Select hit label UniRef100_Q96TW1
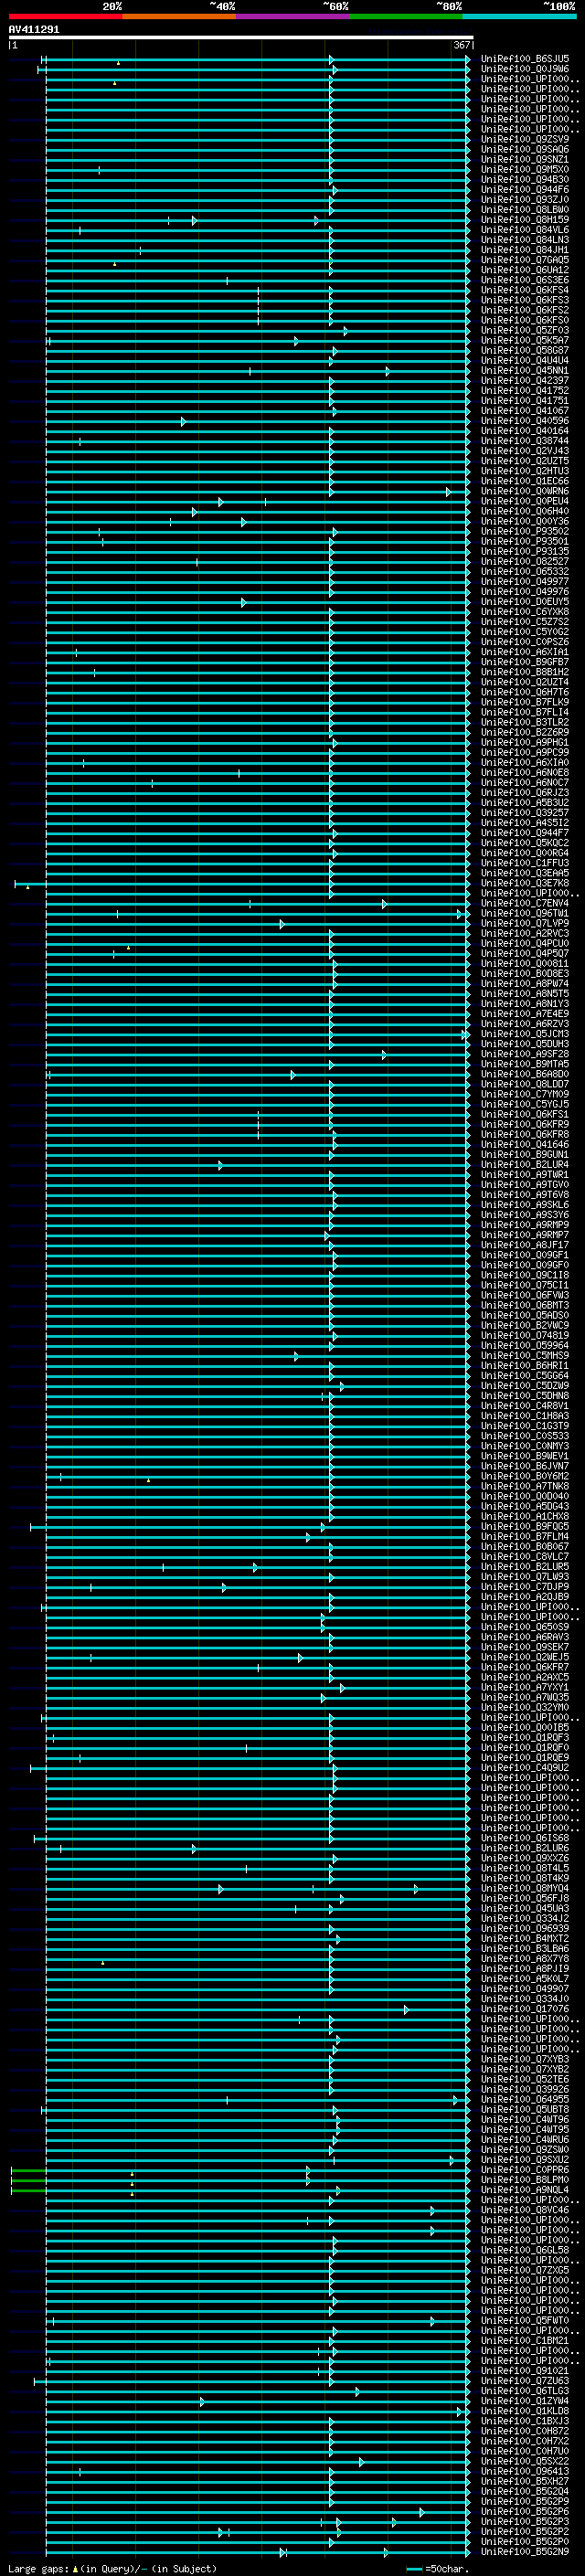Viewport: 585px width, 2576px height. [525, 913]
